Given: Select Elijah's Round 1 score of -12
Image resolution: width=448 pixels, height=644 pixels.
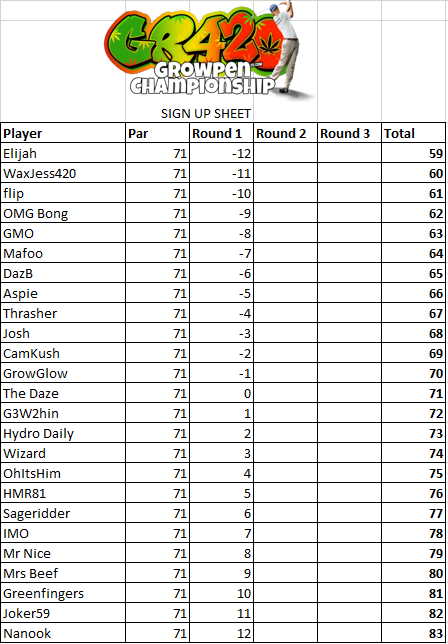Looking at the screenshot, I should (221, 153).
